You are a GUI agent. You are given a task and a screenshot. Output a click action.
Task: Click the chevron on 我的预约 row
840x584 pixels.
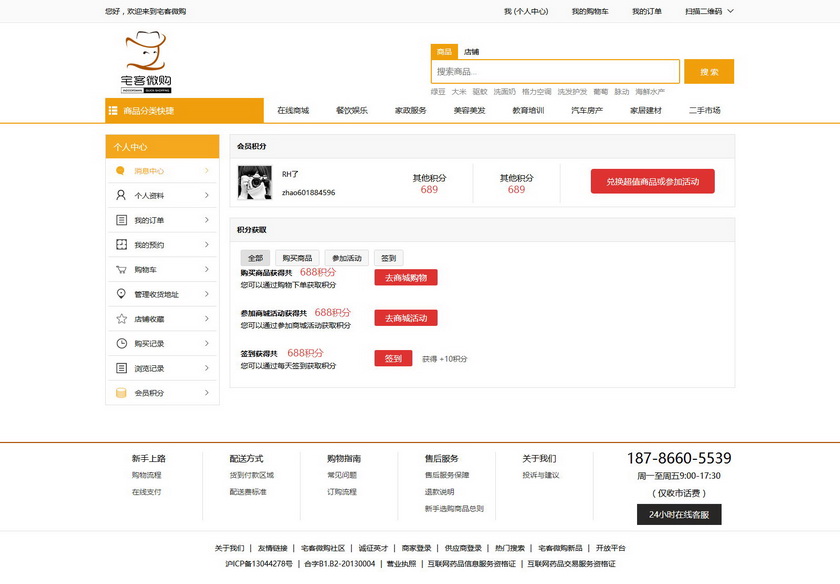point(207,244)
